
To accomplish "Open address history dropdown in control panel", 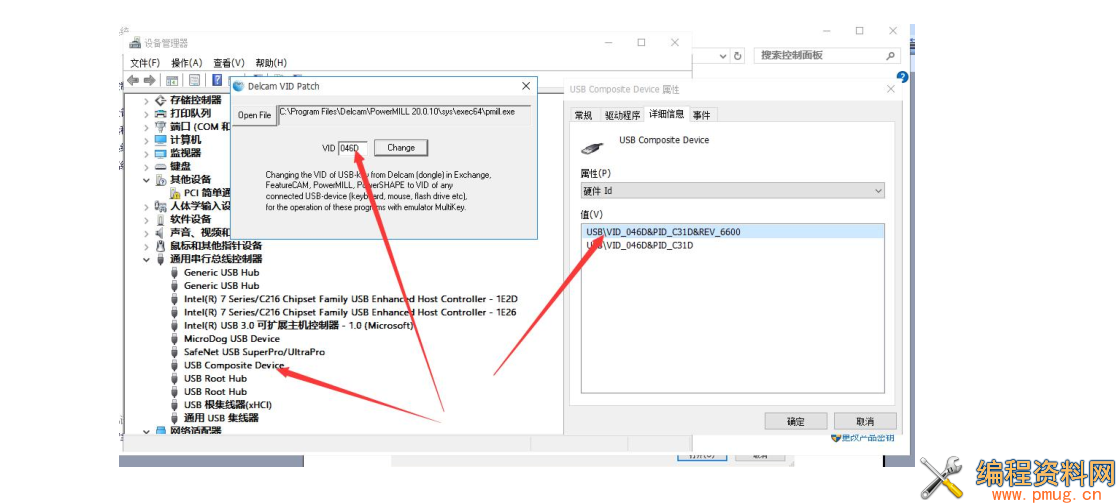I will [x=722, y=56].
